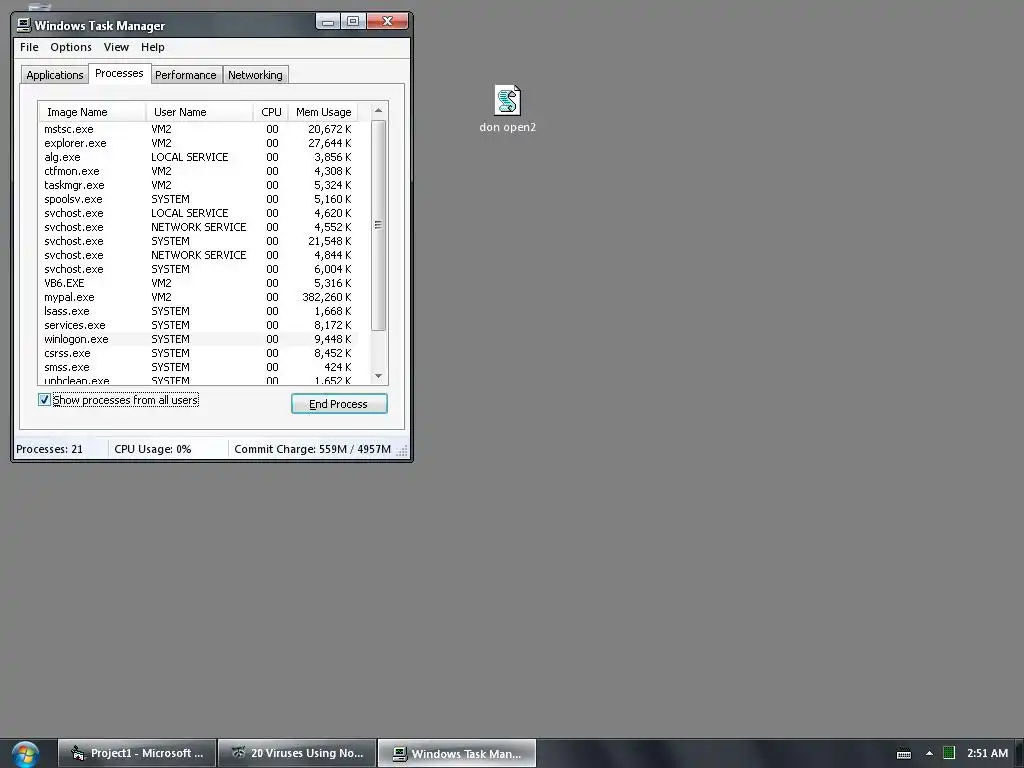This screenshot has height=768, width=1024.
Task: Select the alg.exe process row
Action: 199,157
